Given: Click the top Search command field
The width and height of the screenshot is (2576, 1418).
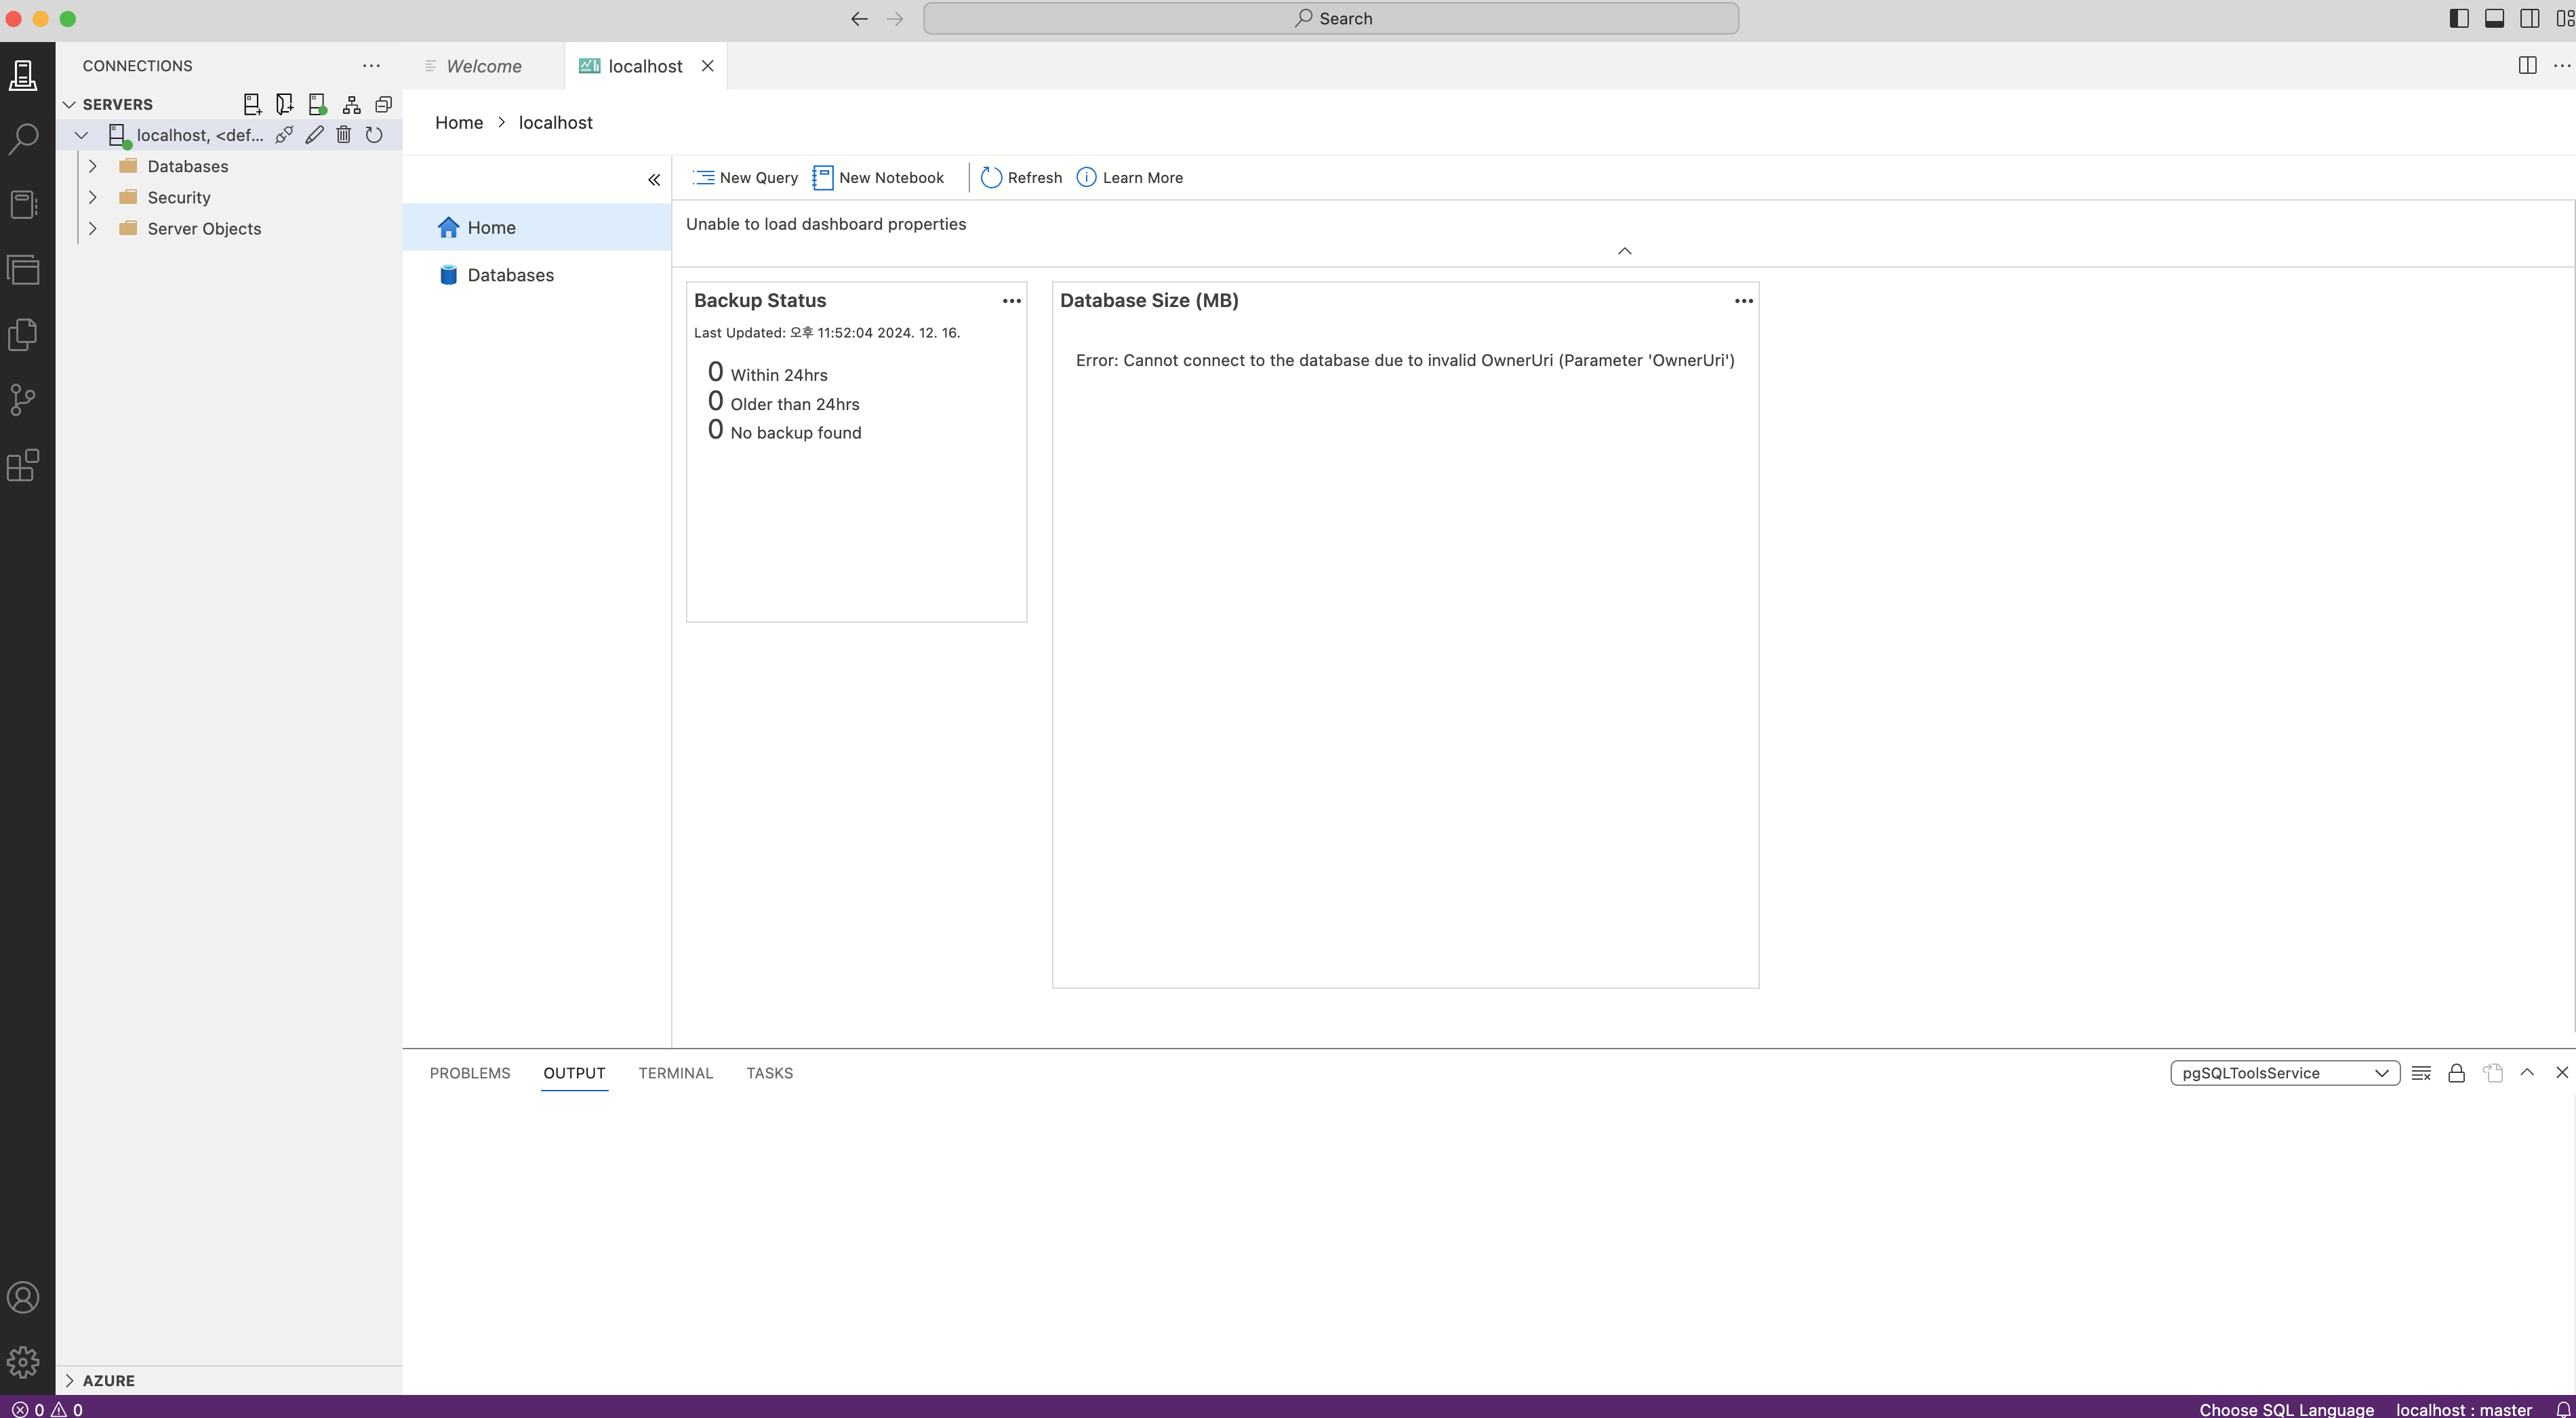Looking at the screenshot, I should 1330,18.
